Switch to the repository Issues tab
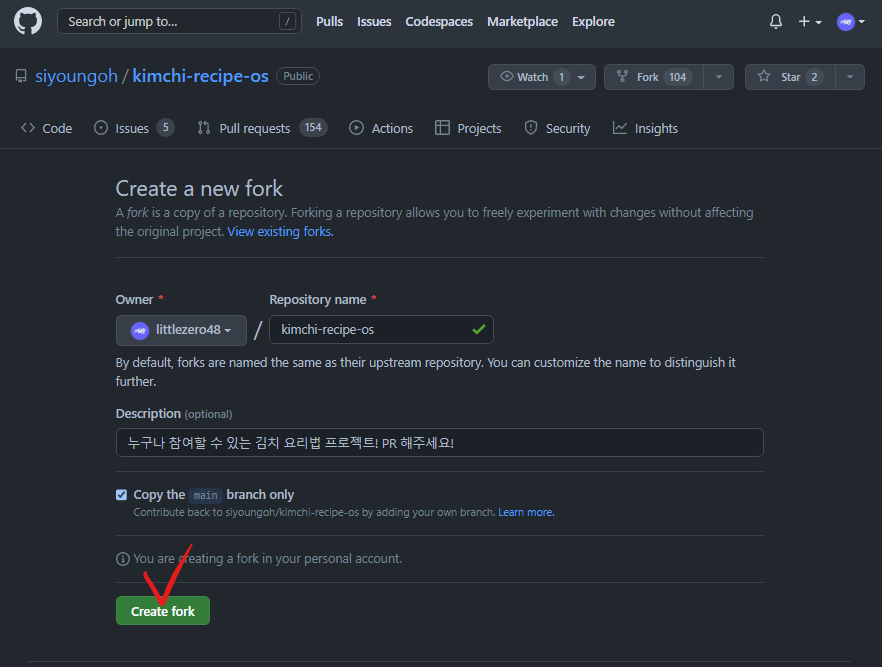882x667 pixels. tap(134, 128)
